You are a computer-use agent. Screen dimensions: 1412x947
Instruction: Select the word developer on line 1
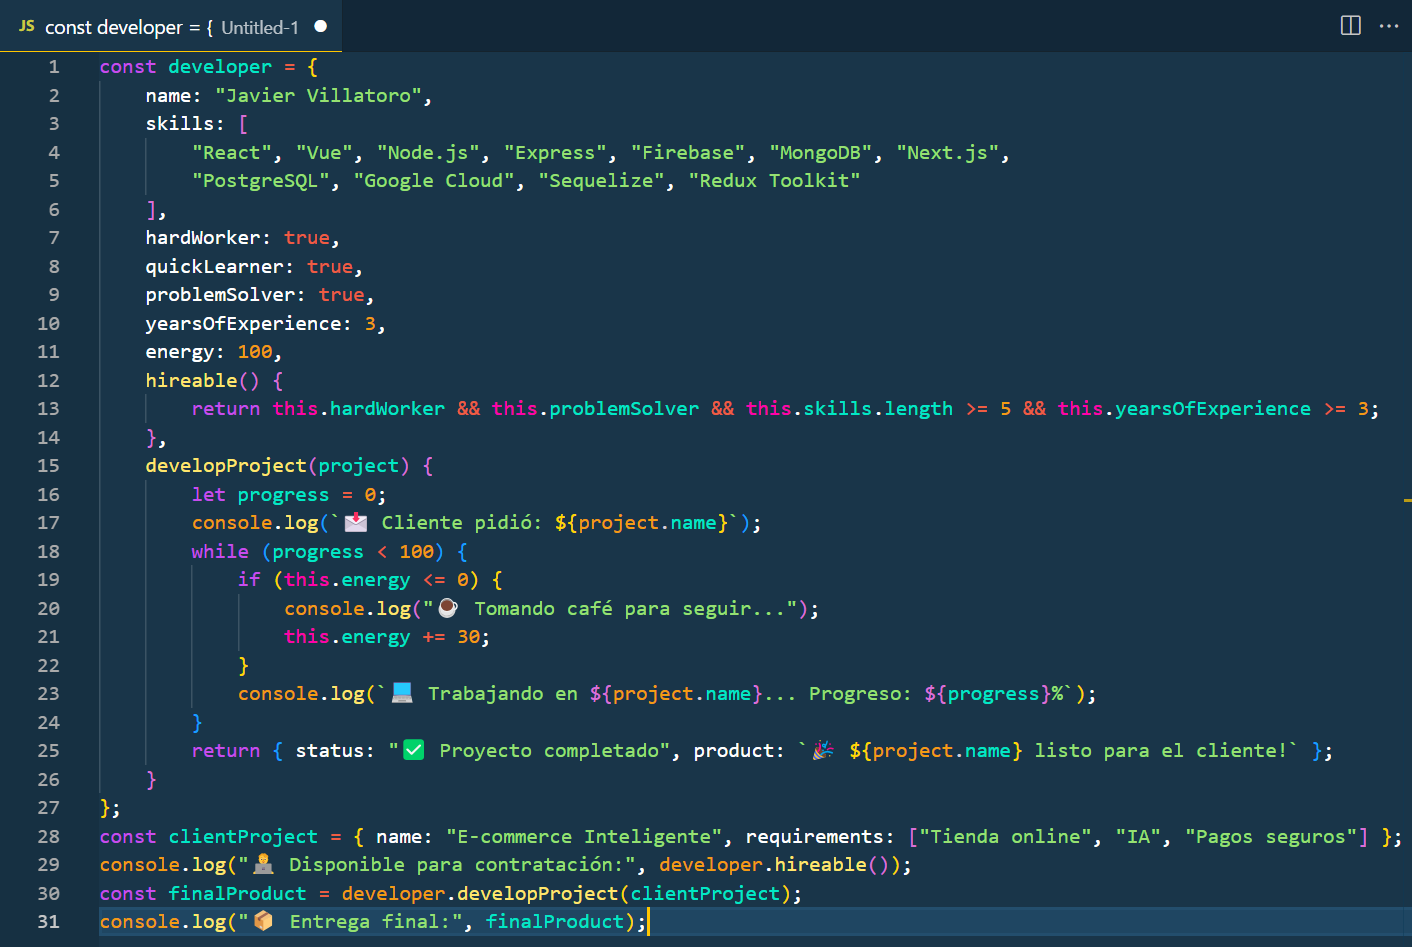tap(220, 66)
